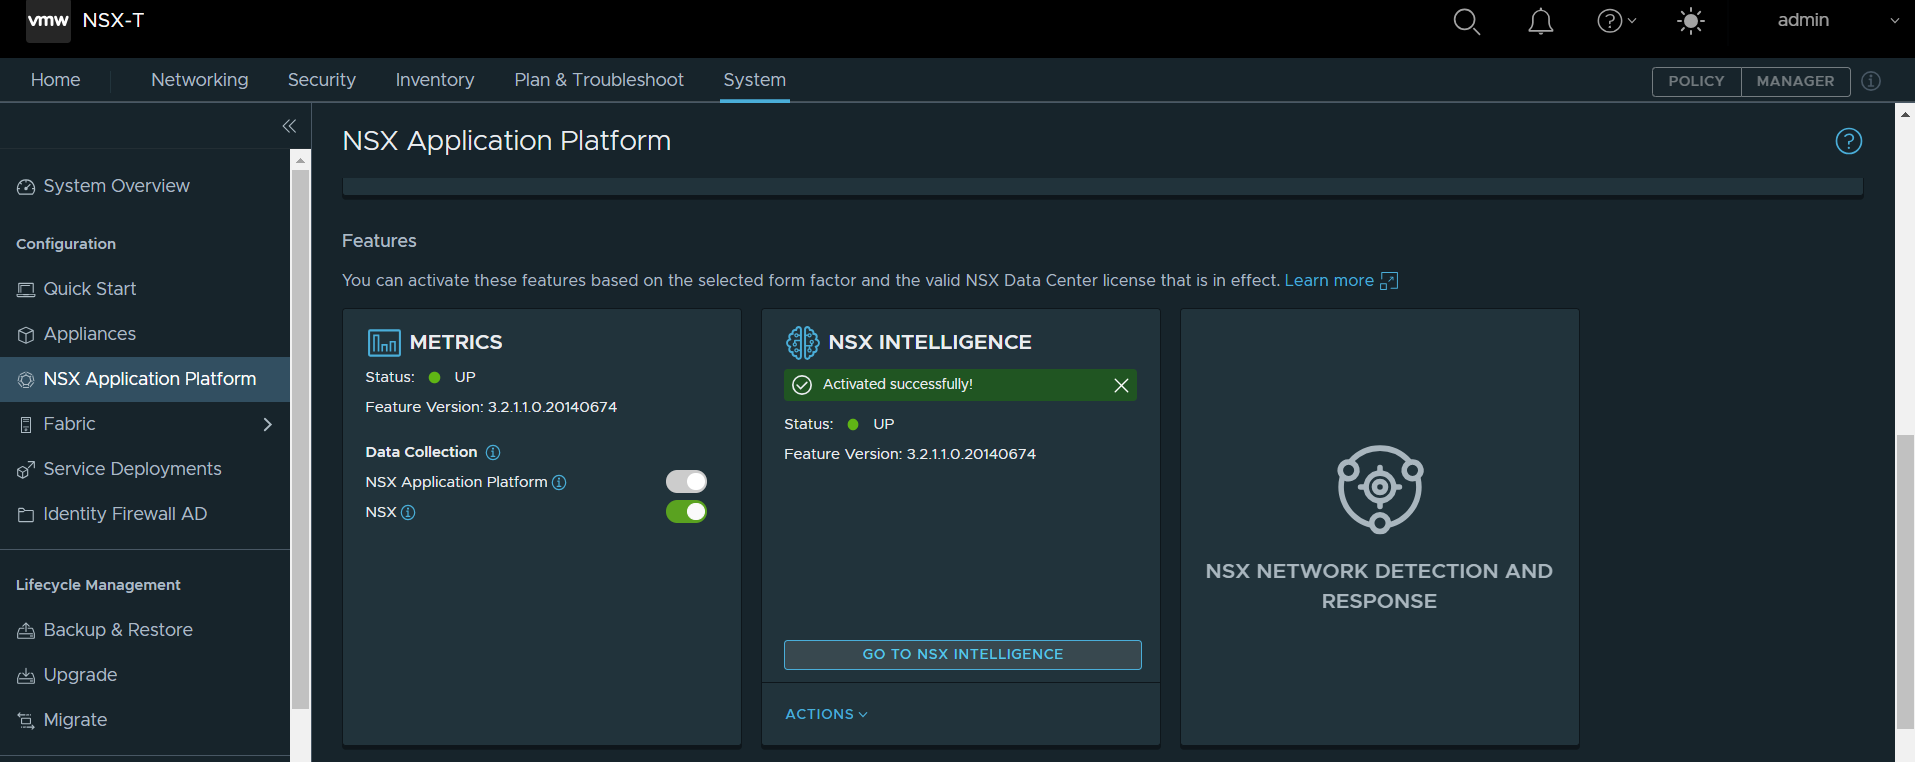Open the ACTIONS dropdown
This screenshot has height=762, width=1915.
coord(826,714)
